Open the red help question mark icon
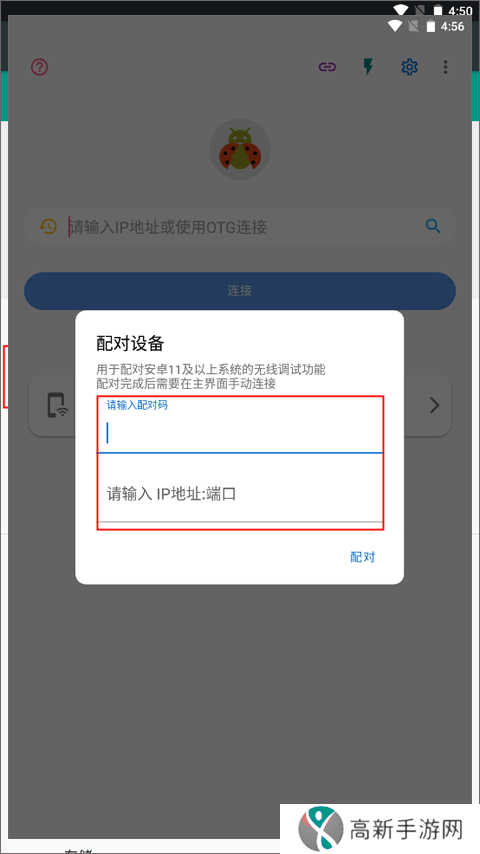Screen dimensions: 480x854 40,67
